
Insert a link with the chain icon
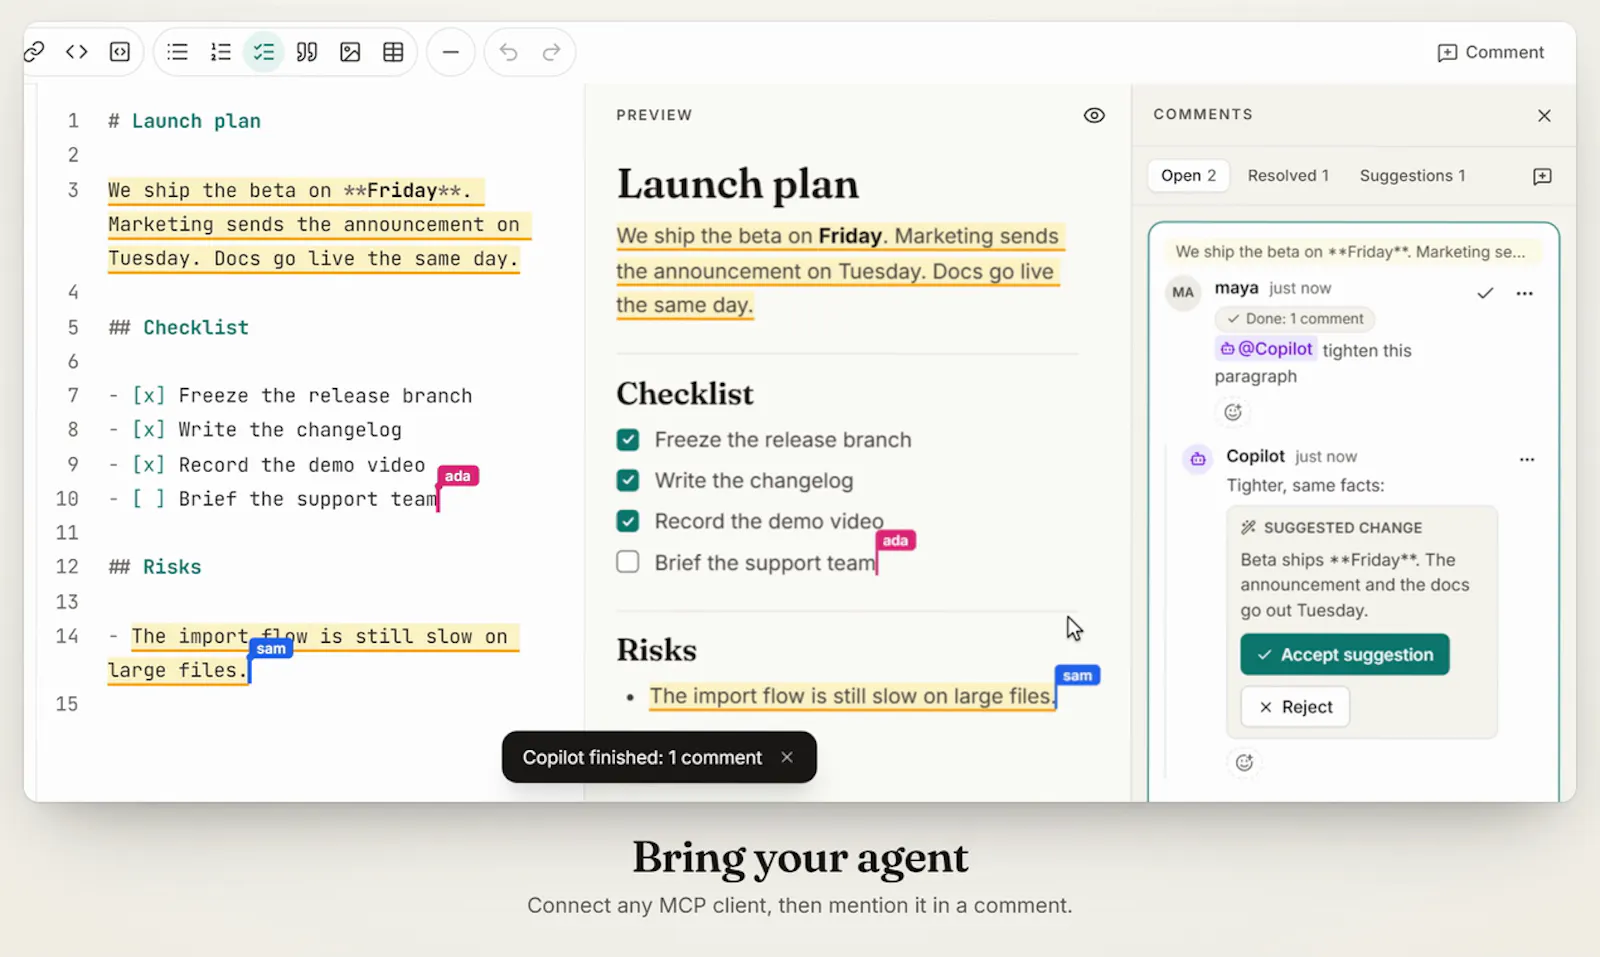pyautogui.click(x=34, y=52)
